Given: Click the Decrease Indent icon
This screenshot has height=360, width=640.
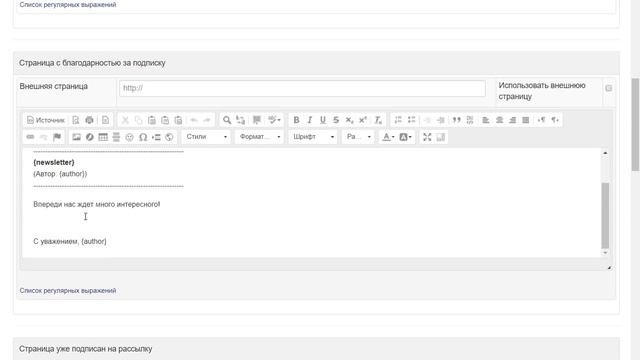Looking at the screenshot, I should (427, 120).
